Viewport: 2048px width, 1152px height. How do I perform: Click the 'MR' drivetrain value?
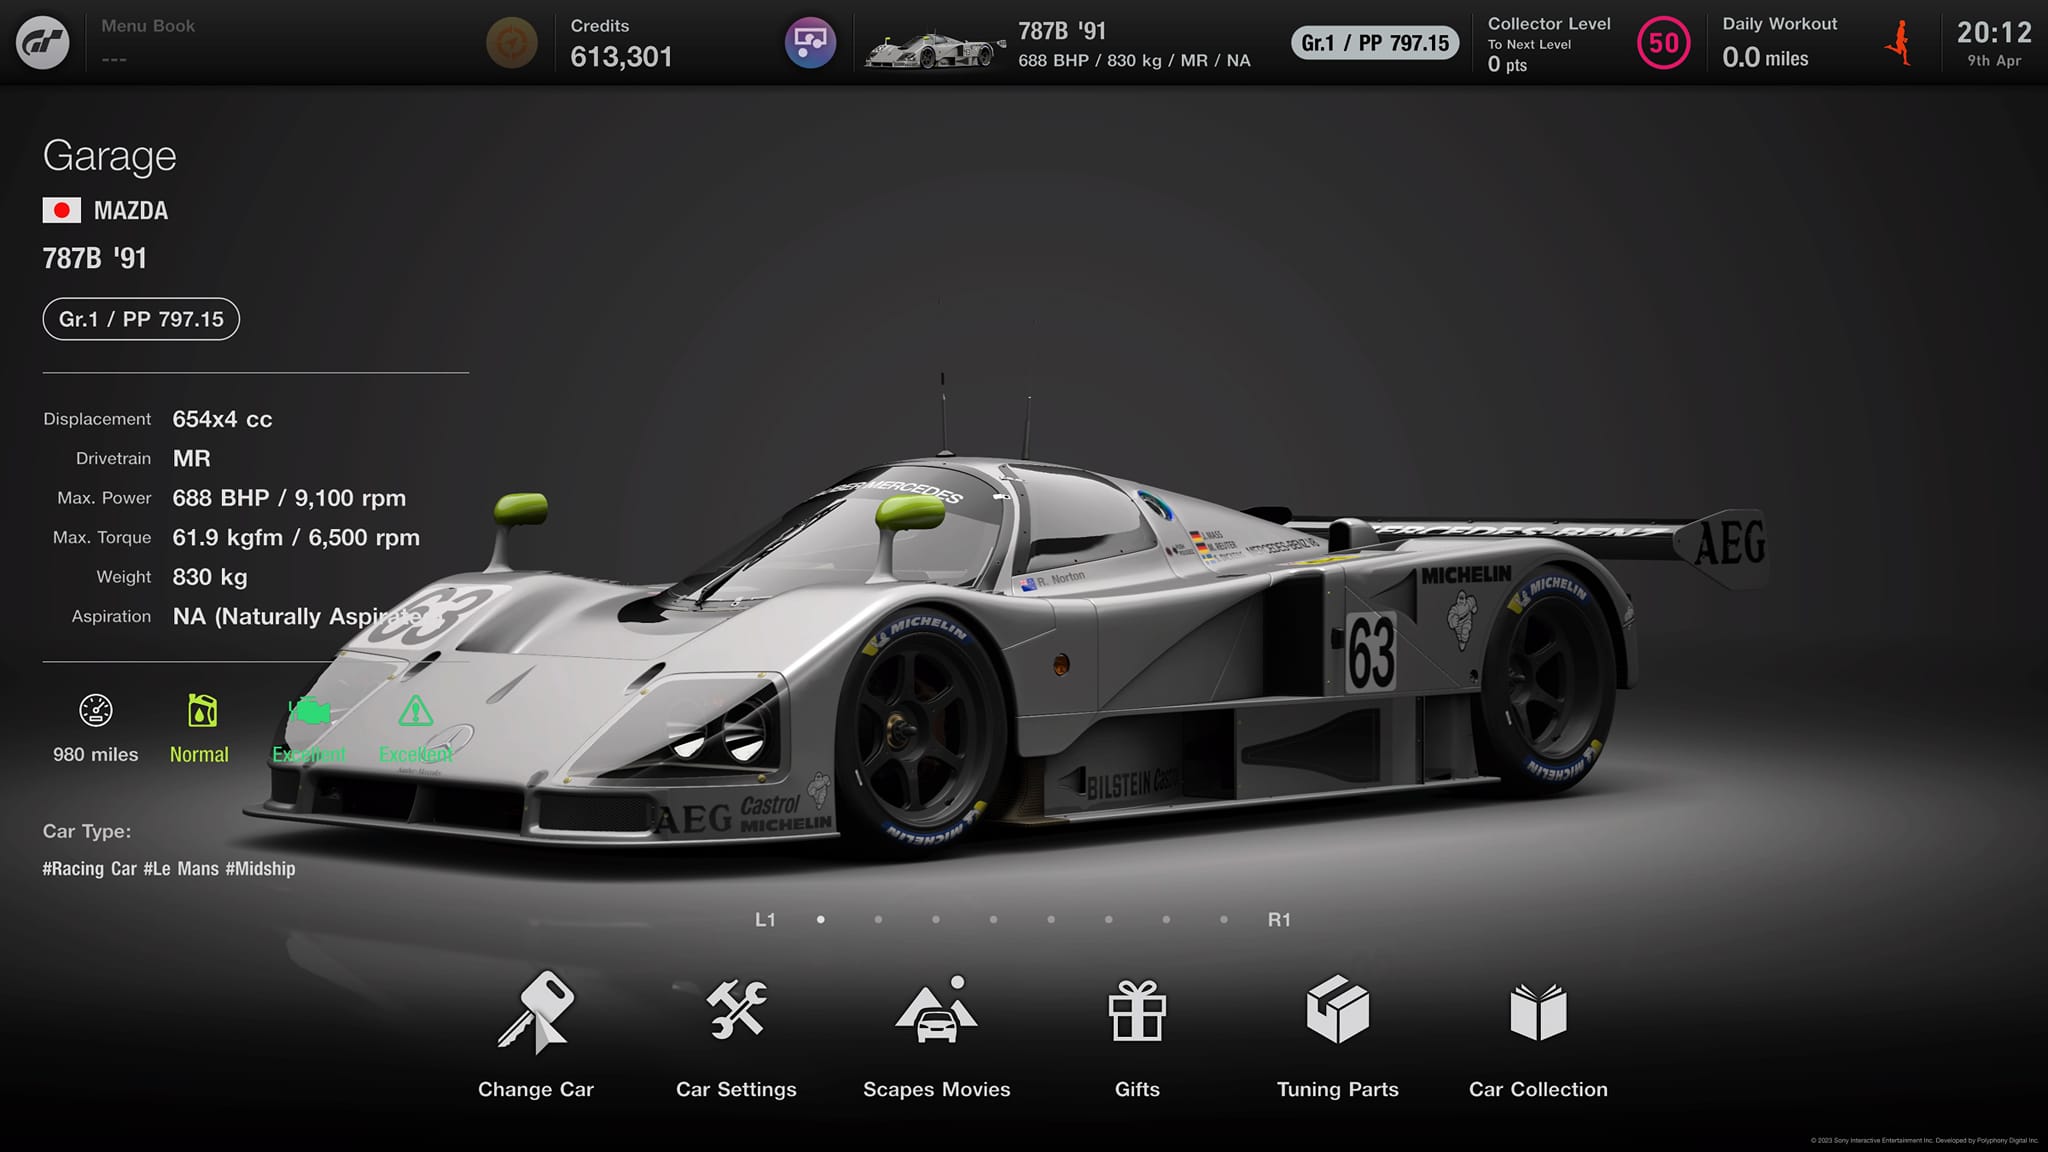pos(191,459)
